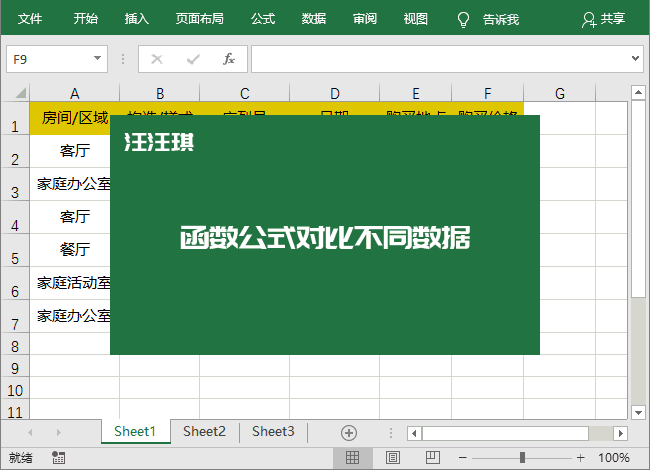This screenshot has height=470, width=650.
Task: Switch to Page Layout view
Action: tap(393, 458)
